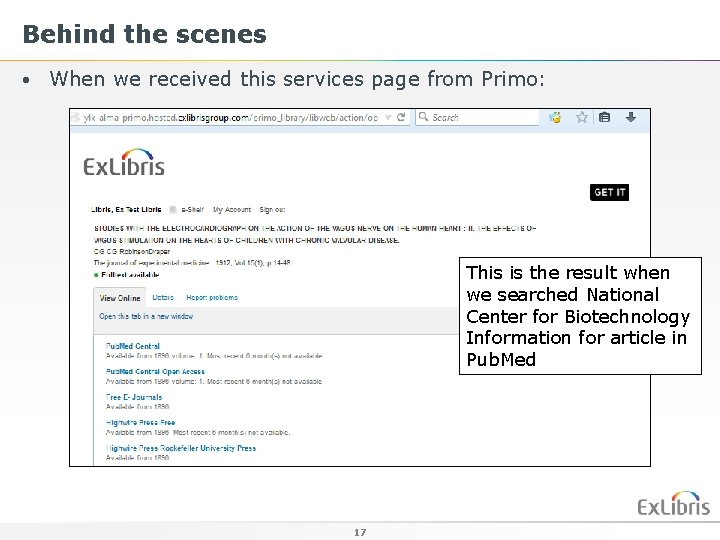This screenshot has height=540, width=720.
Task: Reload the page with the browser refresh icon
Action: click(x=401, y=117)
